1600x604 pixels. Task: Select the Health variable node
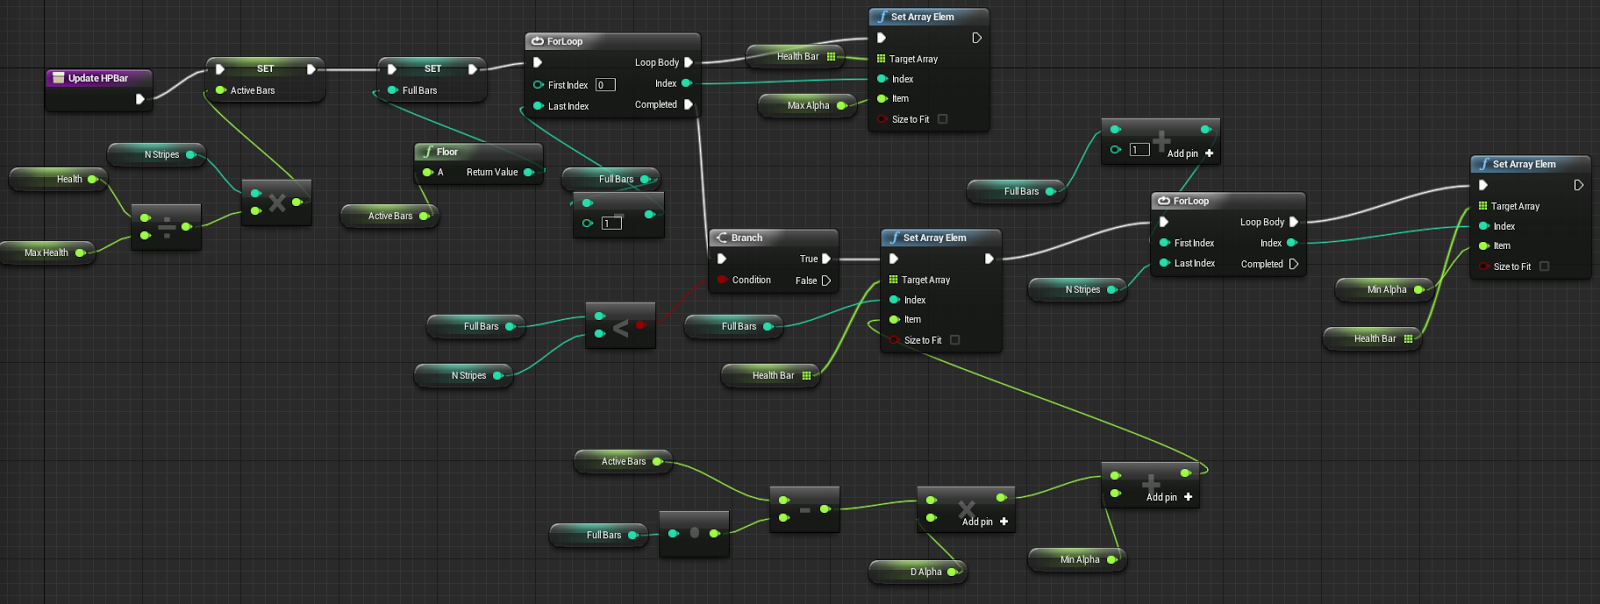[x=58, y=179]
